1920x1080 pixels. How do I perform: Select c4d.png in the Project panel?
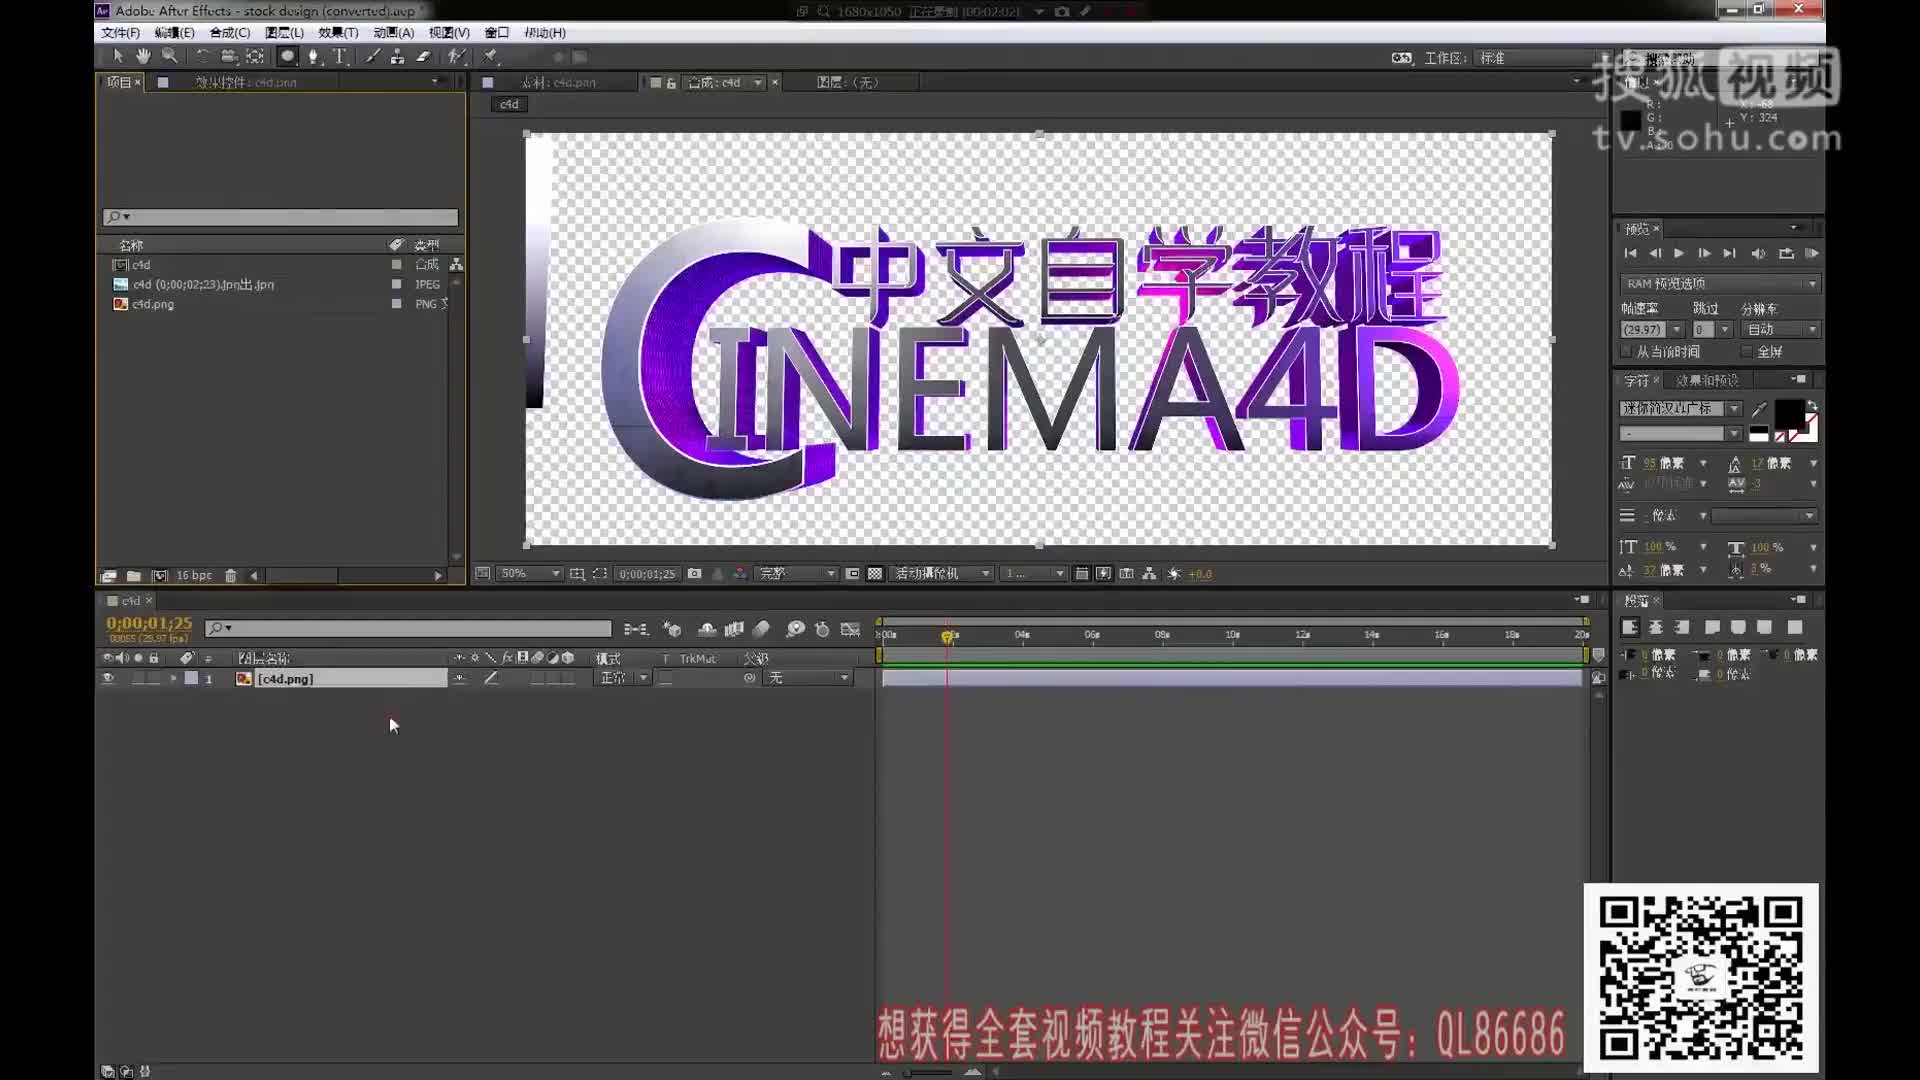pyautogui.click(x=153, y=304)
